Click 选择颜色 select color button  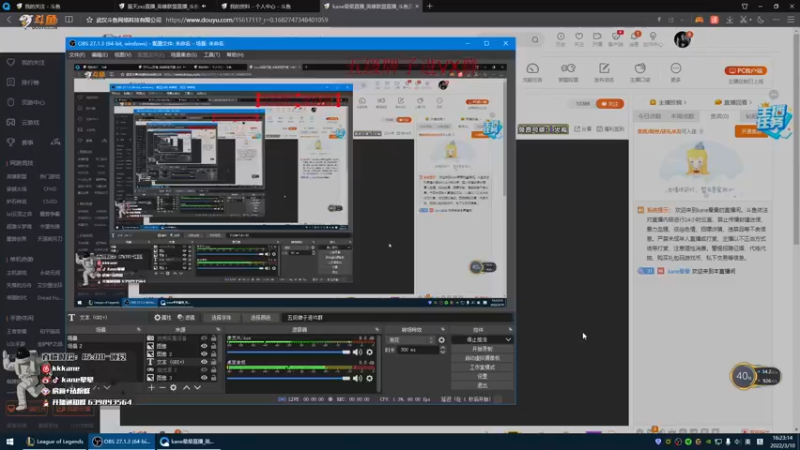tap(260, 317)
